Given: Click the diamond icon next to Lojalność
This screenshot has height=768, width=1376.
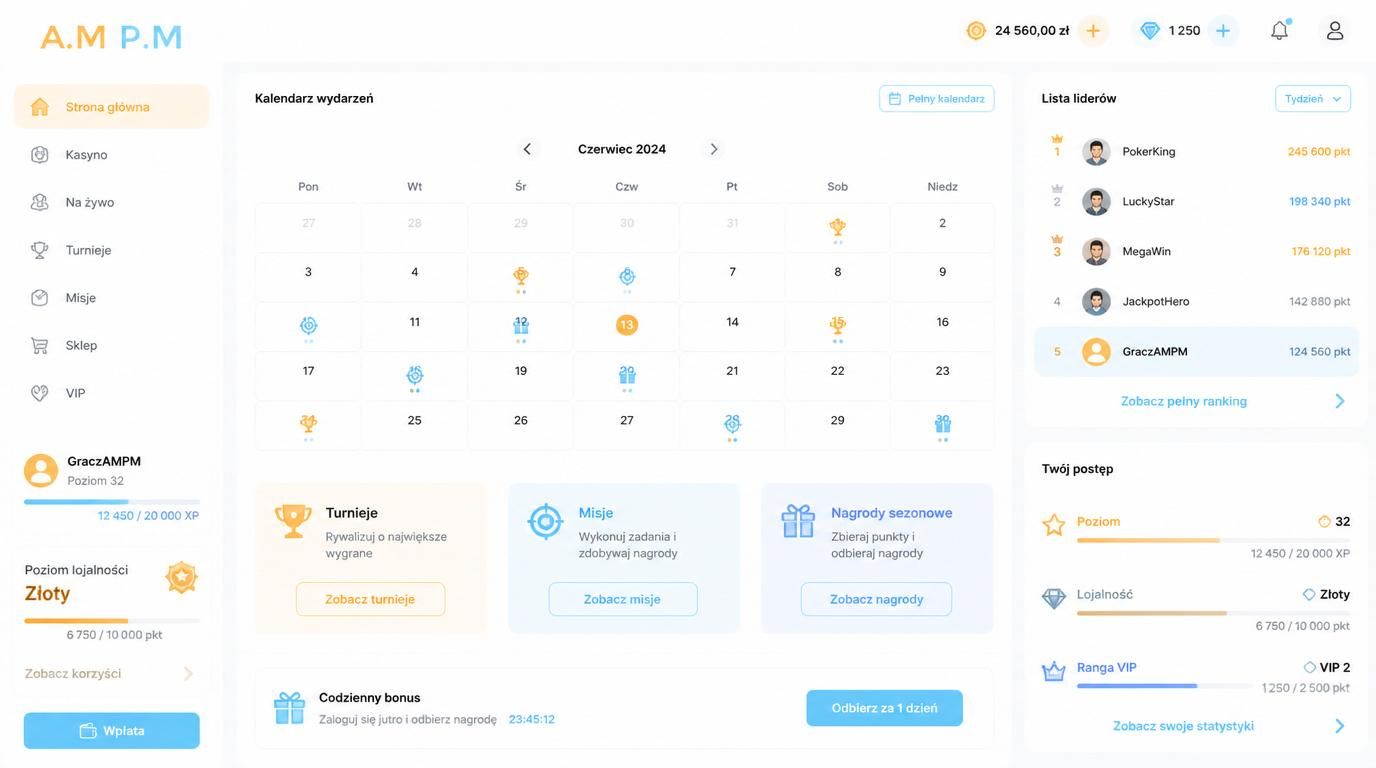Looking at the screenshot, I should (x=1054, y=598).
